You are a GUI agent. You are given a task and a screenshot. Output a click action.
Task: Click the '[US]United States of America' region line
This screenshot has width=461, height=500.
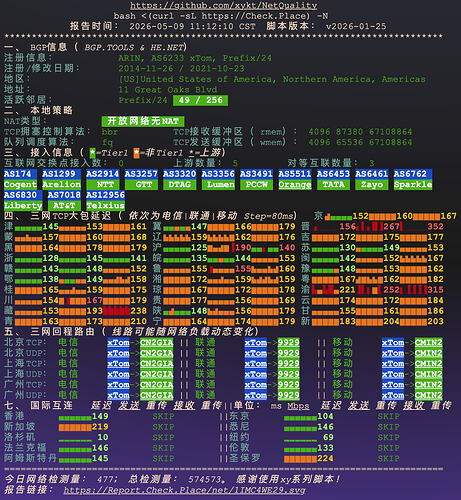[272, 79]
